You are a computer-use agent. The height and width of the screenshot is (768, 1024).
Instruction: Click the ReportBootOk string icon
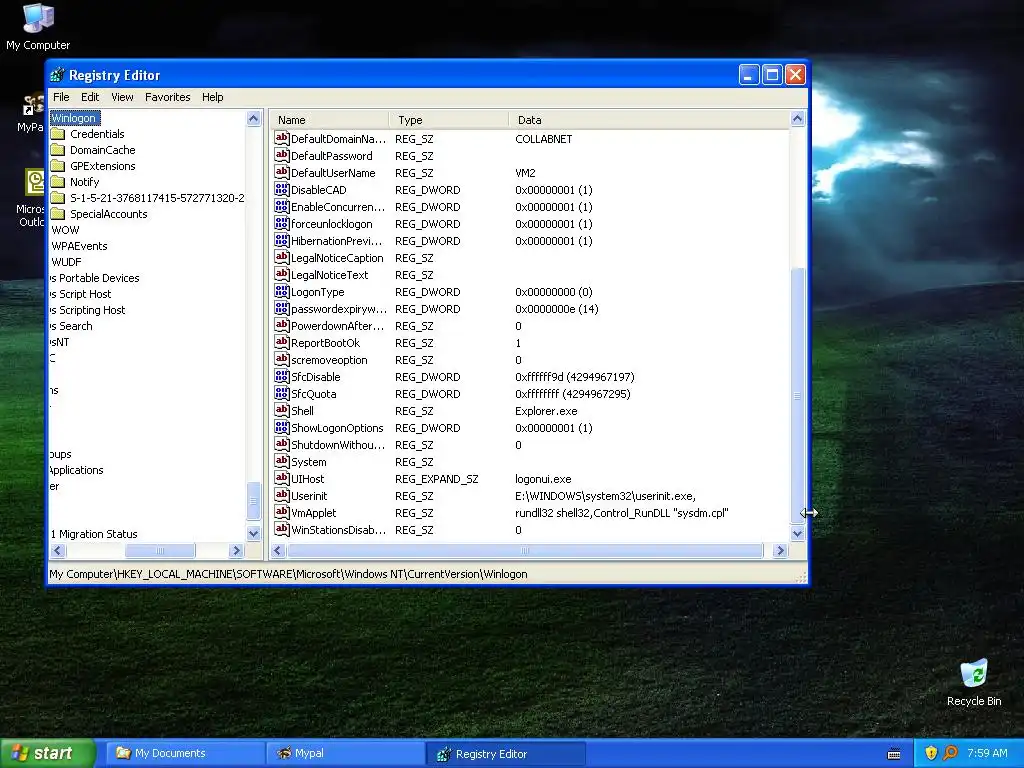(281, 342)
